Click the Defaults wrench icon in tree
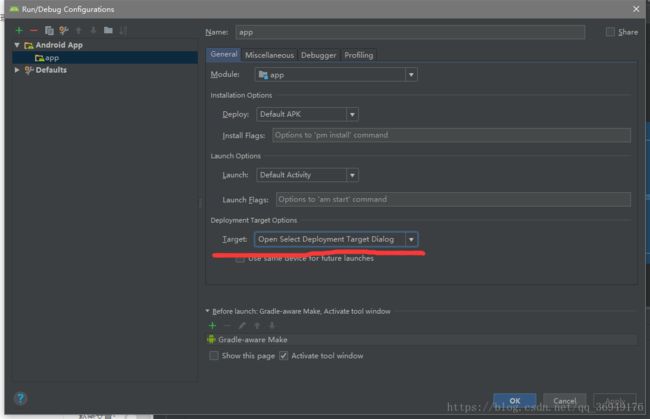The width and height of the screenshot is (650, 419). [29, 70]
